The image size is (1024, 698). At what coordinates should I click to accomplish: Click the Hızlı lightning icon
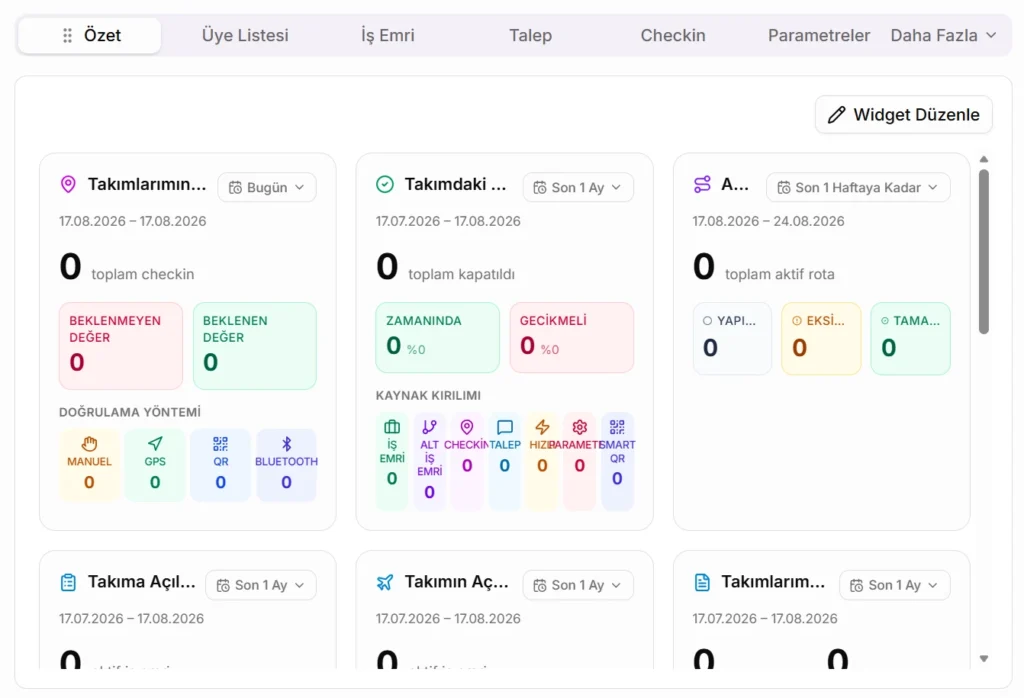pos(542,427)
